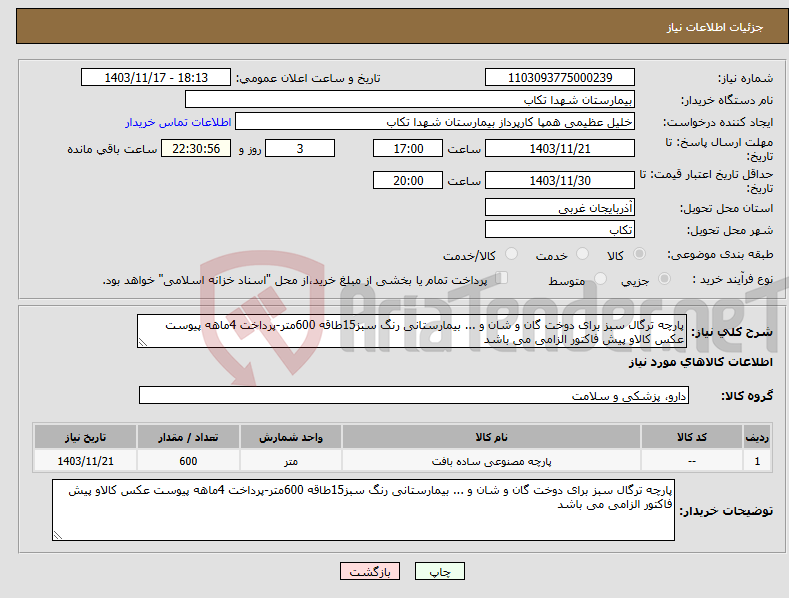Click the remaining time 22:30:56 field
Image resolution: width=789 pixels, height=598 pixels.
pos(196,148)
